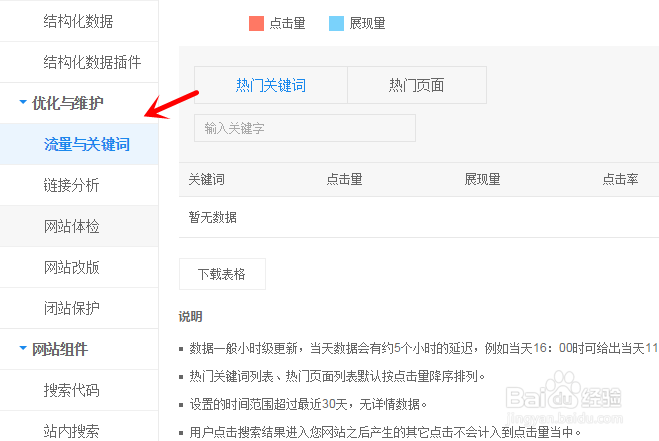Switch to the 热门关键词 tab
The image size is (659, 441).
pos(271,85)
